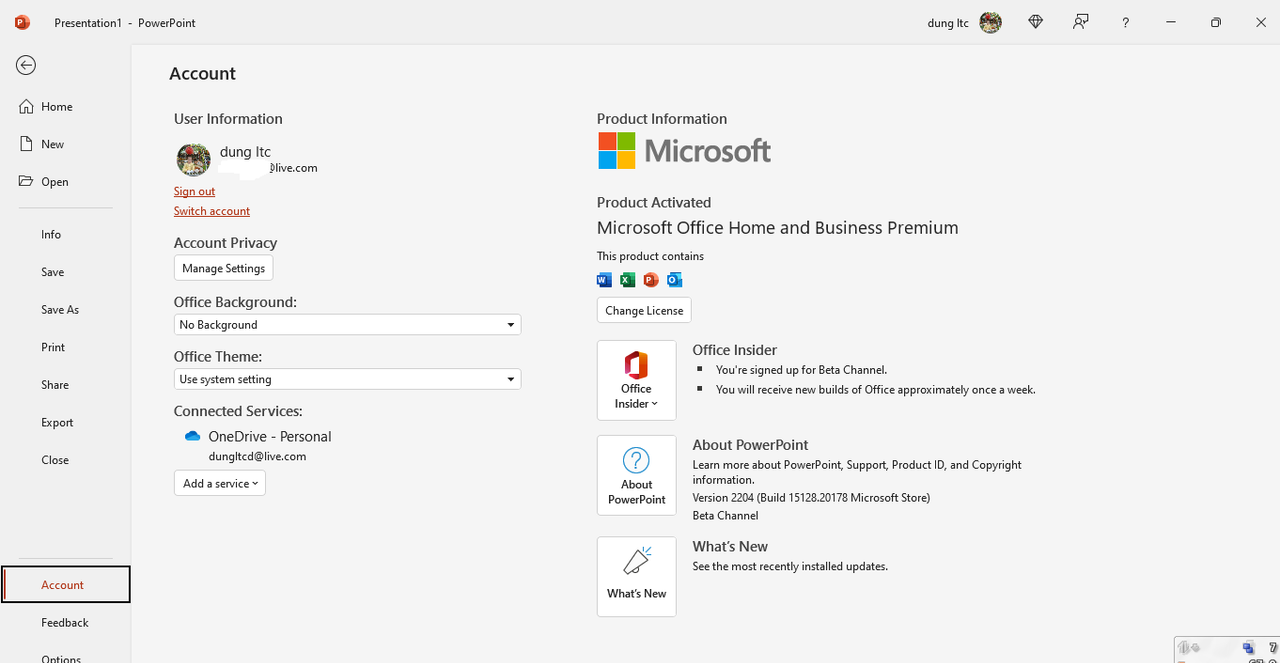Click the Change License button
The width and height of the screenshot is (1280, 663).
click(644, 310)
